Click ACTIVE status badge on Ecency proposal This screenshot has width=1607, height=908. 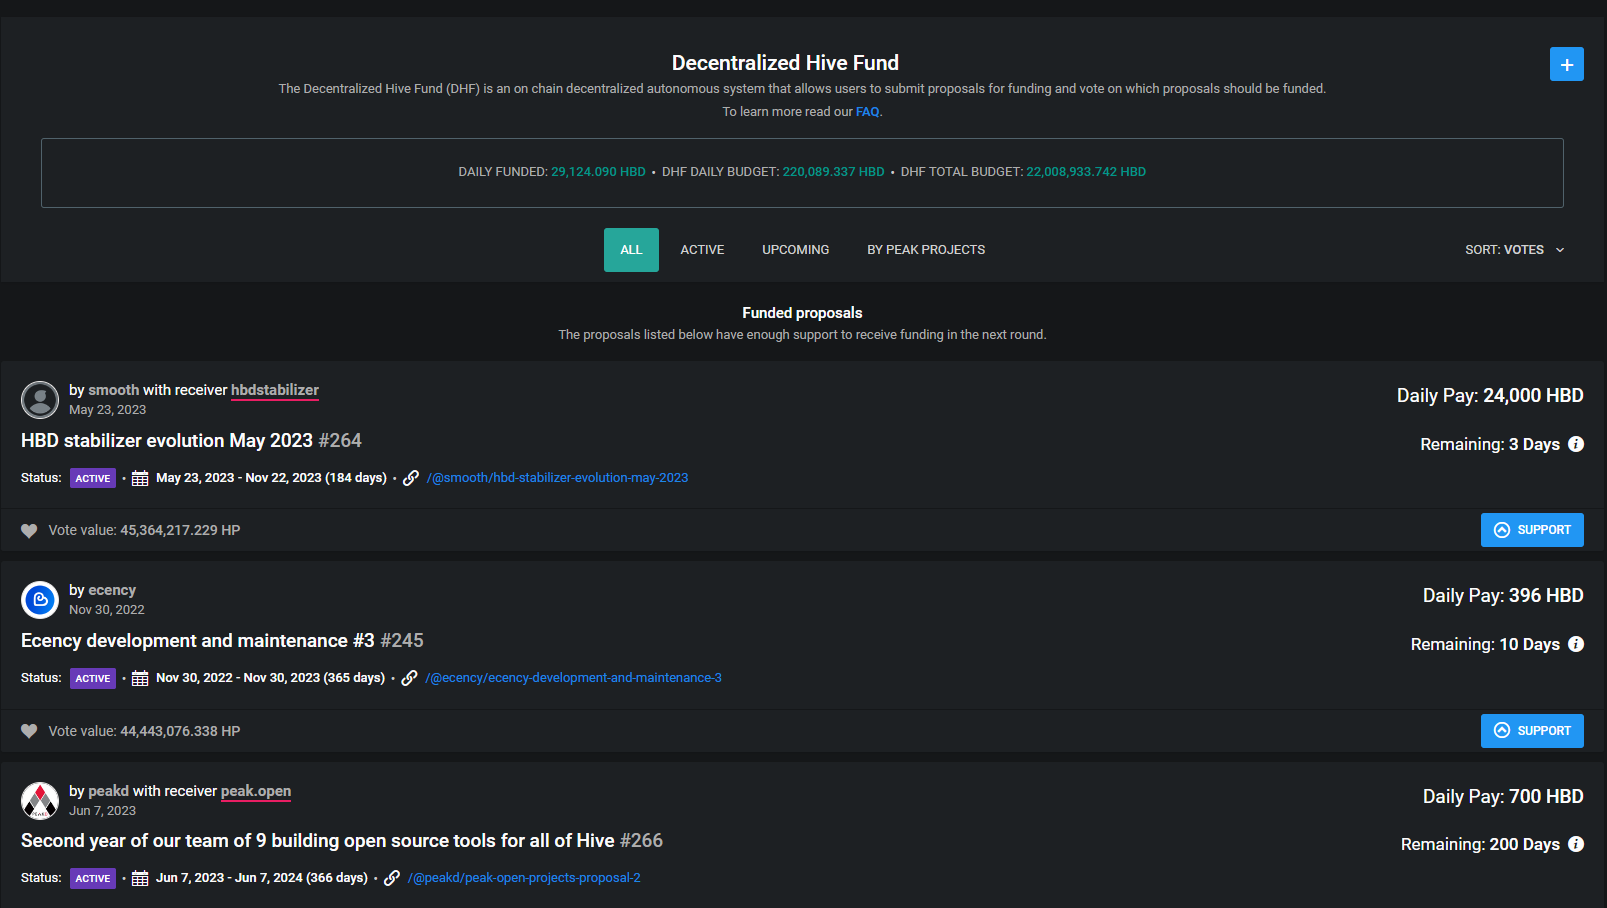pos(93,678)
